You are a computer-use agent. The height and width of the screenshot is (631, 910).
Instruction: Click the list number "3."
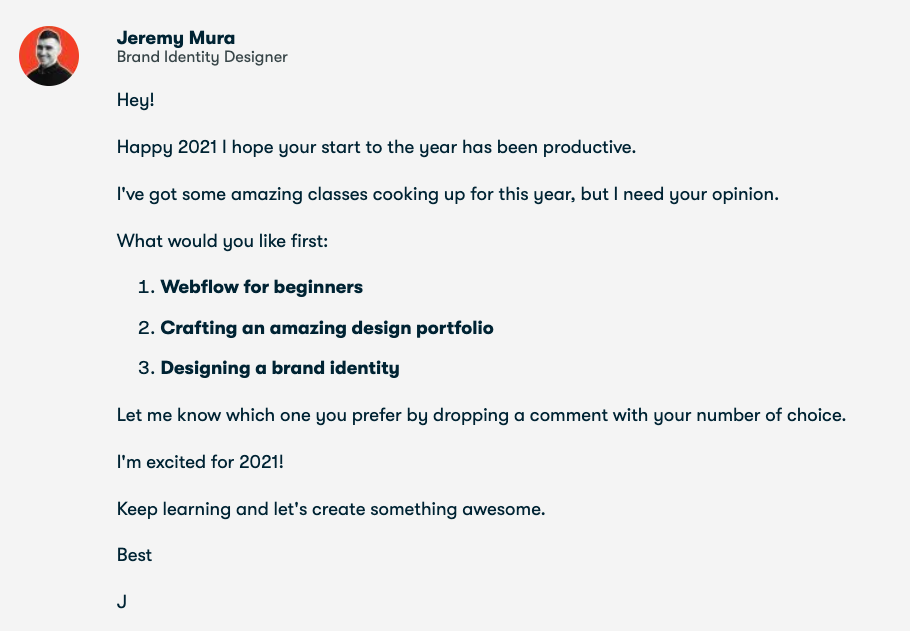[146, 368]
